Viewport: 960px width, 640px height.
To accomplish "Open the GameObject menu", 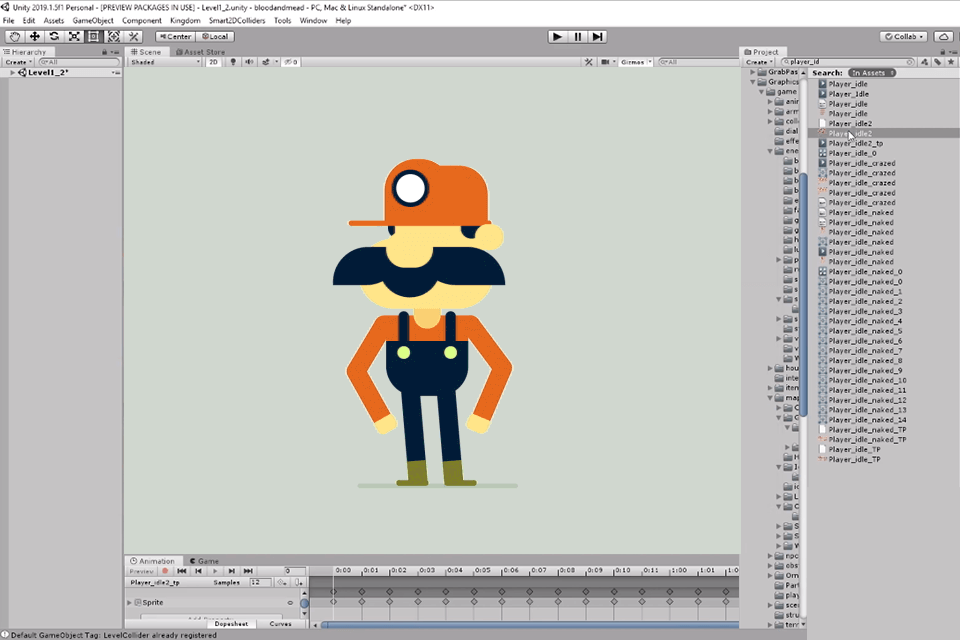I will pos(93,19).
